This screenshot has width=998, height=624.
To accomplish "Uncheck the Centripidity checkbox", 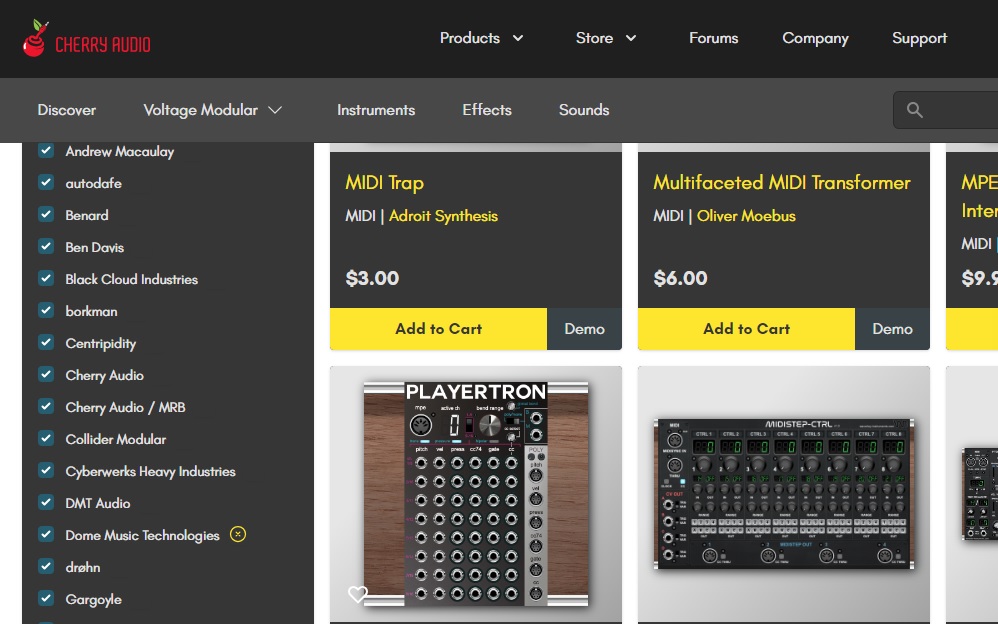I will click(46, 342).
